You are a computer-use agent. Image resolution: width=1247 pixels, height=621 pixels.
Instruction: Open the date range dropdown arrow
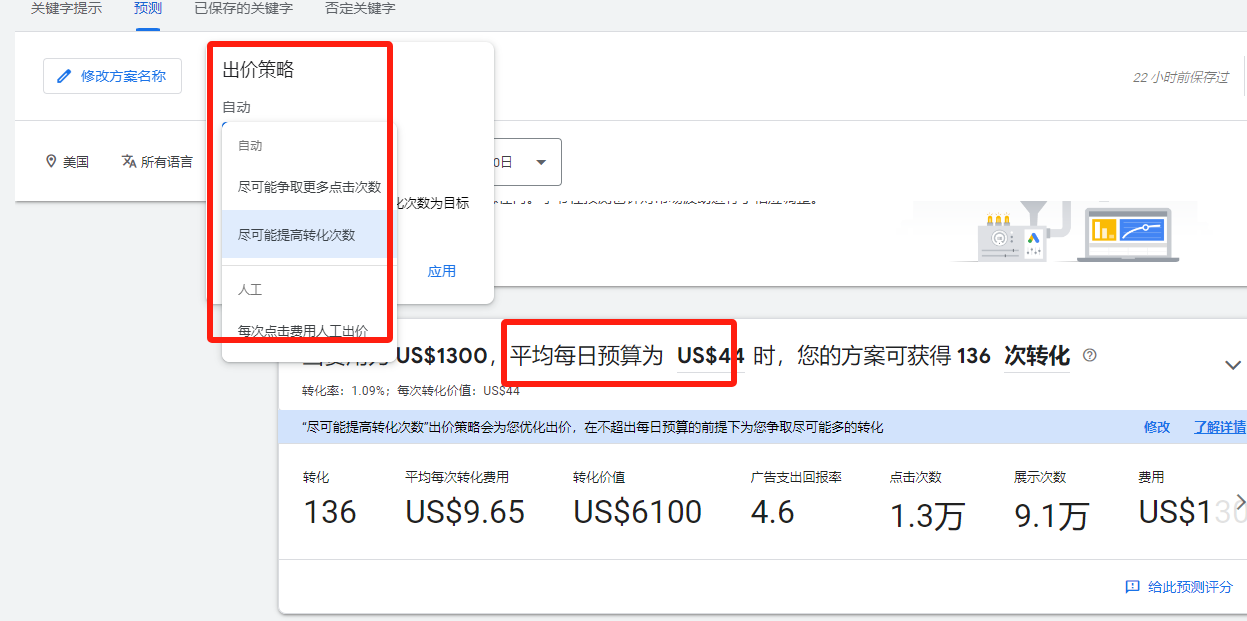coord(541,162)
